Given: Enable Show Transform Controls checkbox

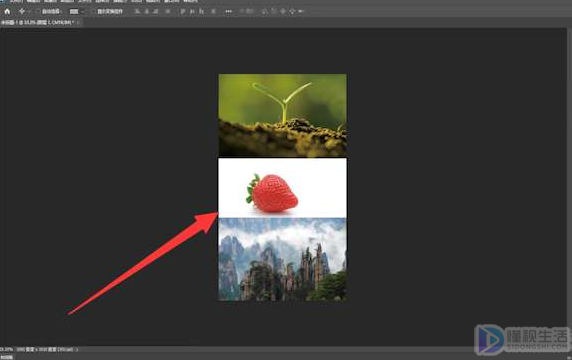Looking at the screenshot, I should (x=93, y=12).
